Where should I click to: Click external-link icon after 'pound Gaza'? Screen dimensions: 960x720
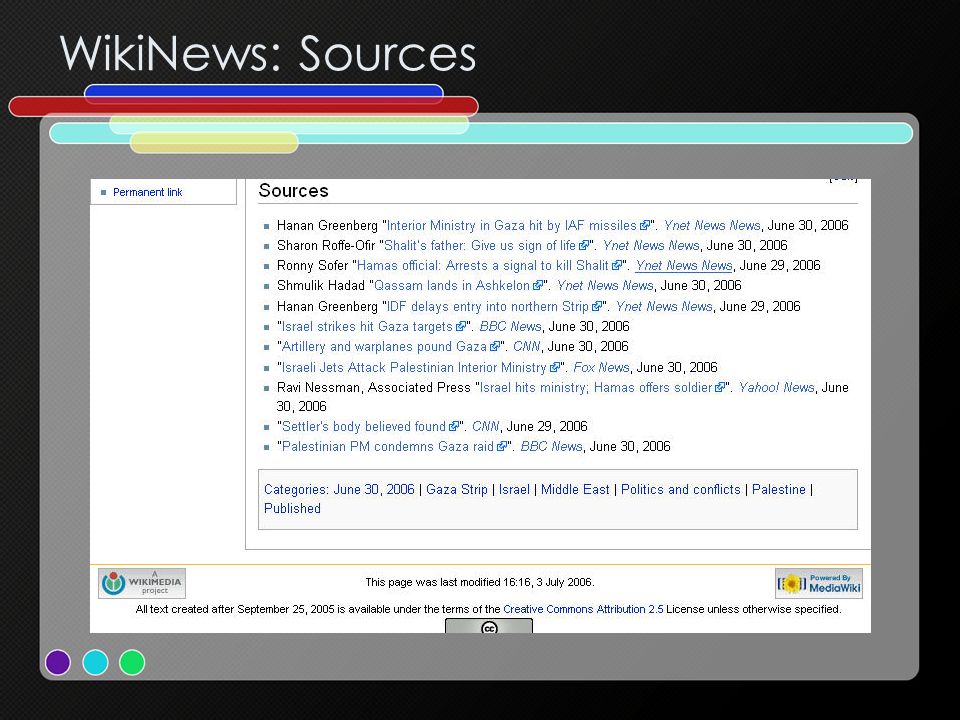[x=495, y=347]
